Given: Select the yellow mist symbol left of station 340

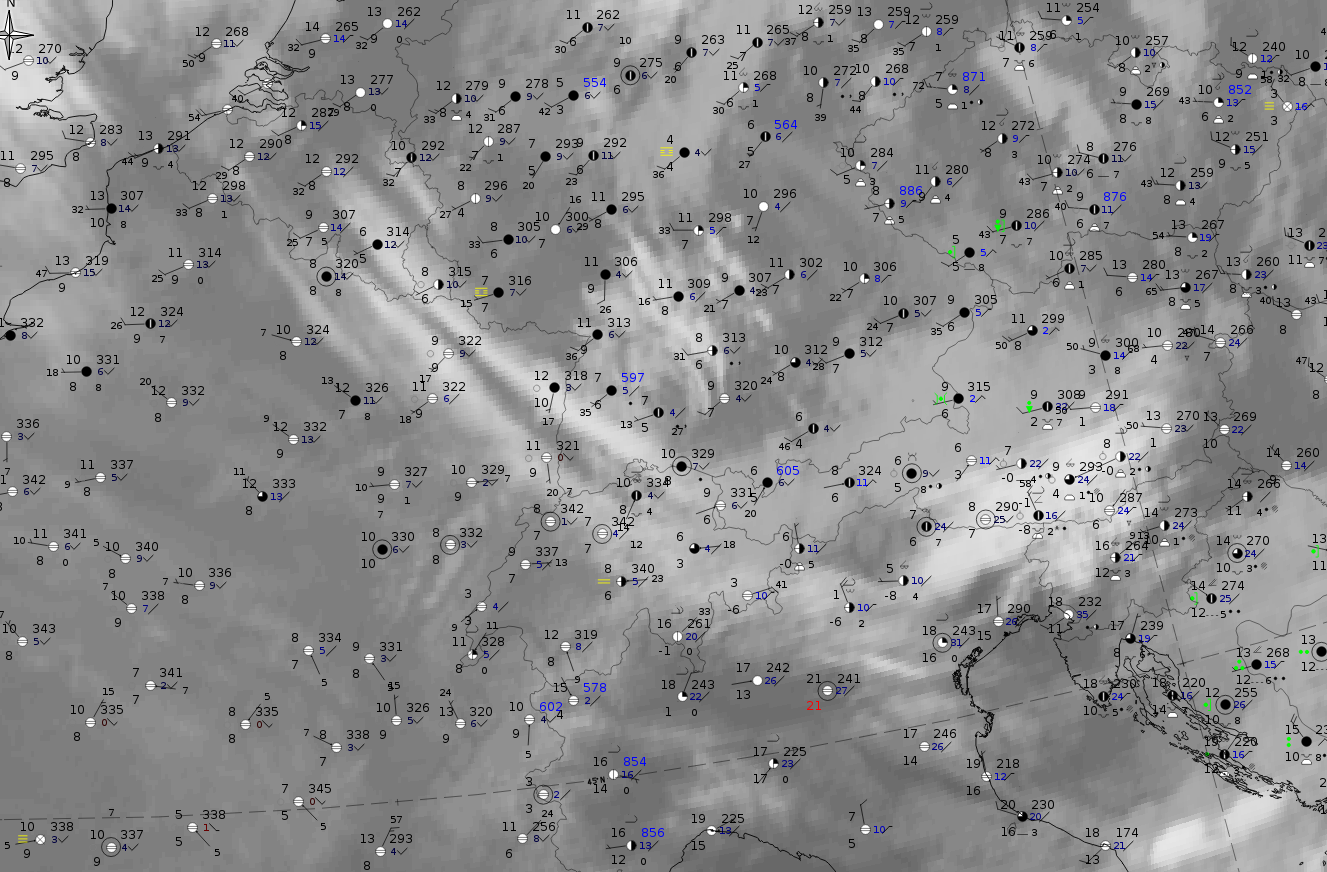Looking at the screenshot, I should (603, 581).
